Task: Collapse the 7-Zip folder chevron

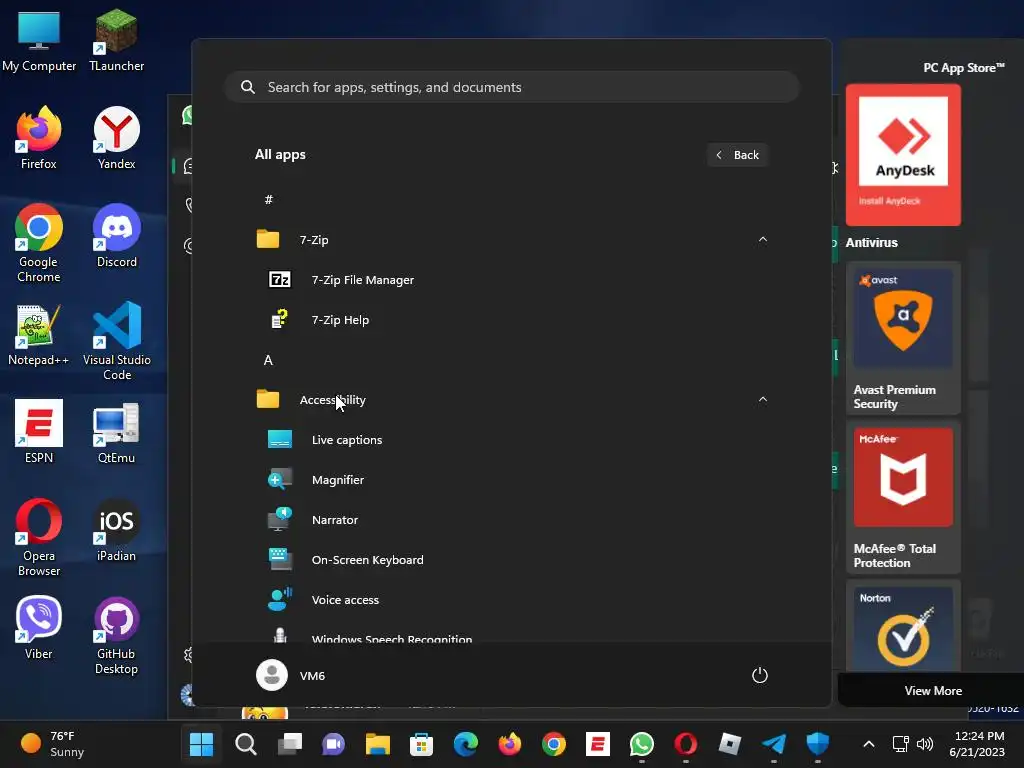Action: tap(762, 240)
